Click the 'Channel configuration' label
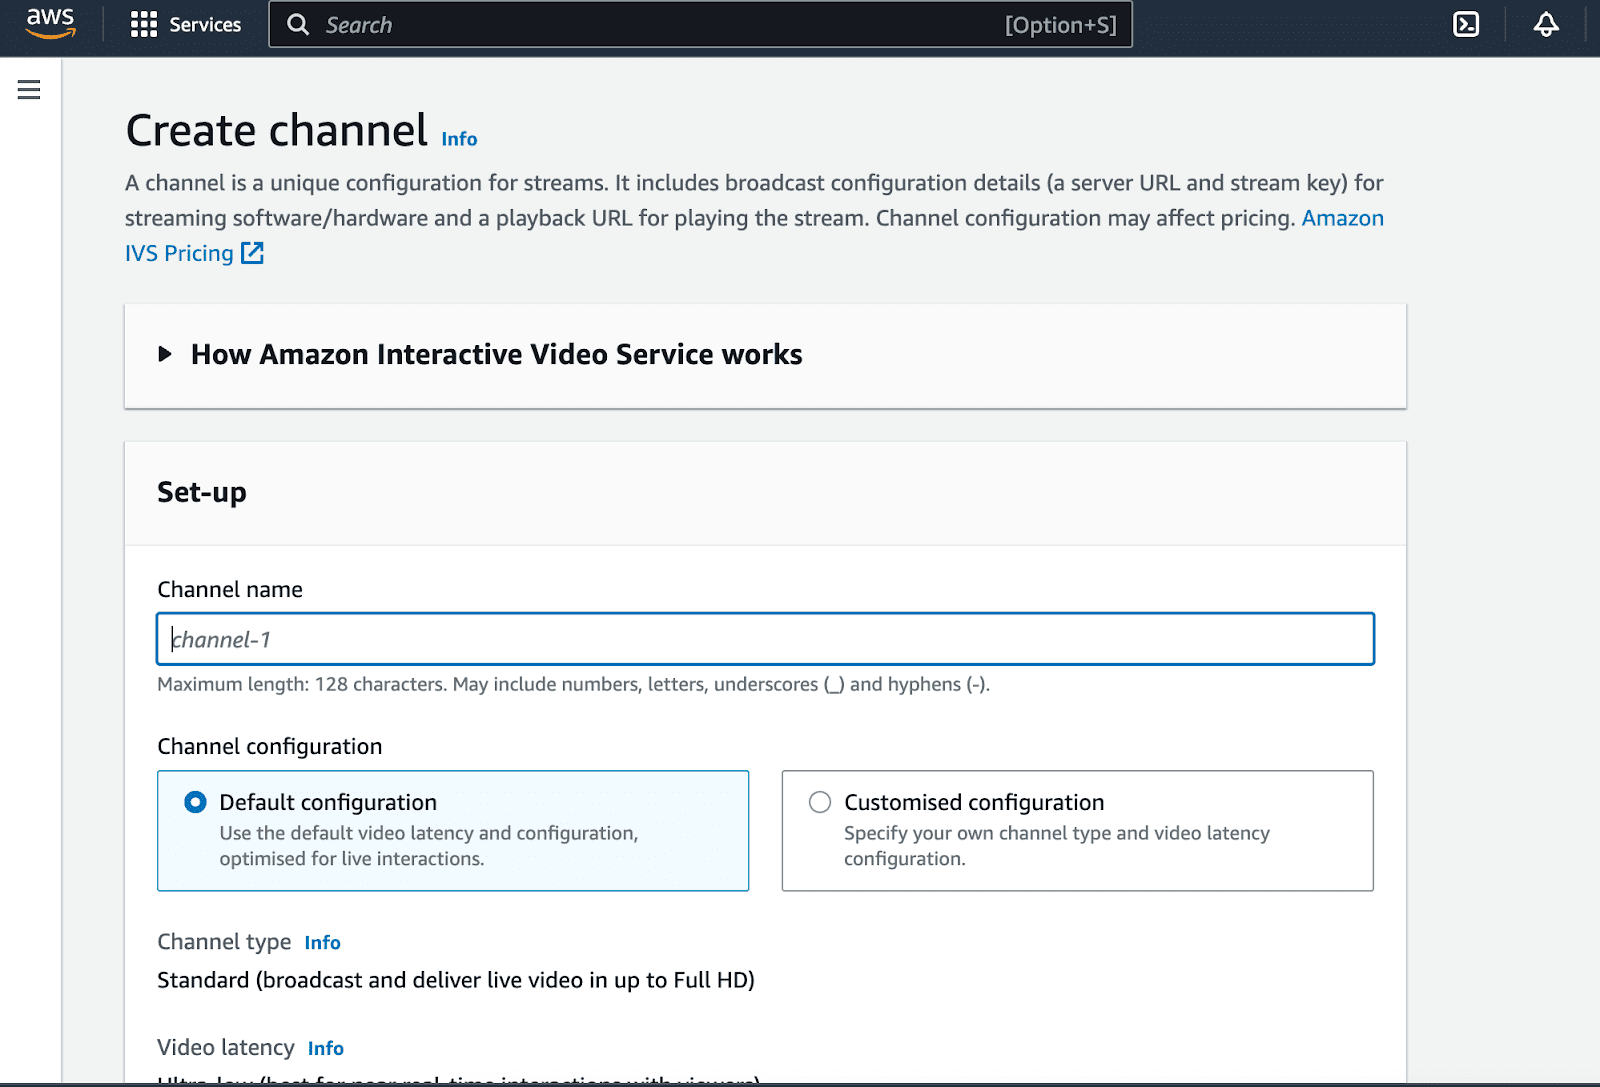This screenshot has height=1087, width=1600. pyautogui.click(x=270, y=746)
